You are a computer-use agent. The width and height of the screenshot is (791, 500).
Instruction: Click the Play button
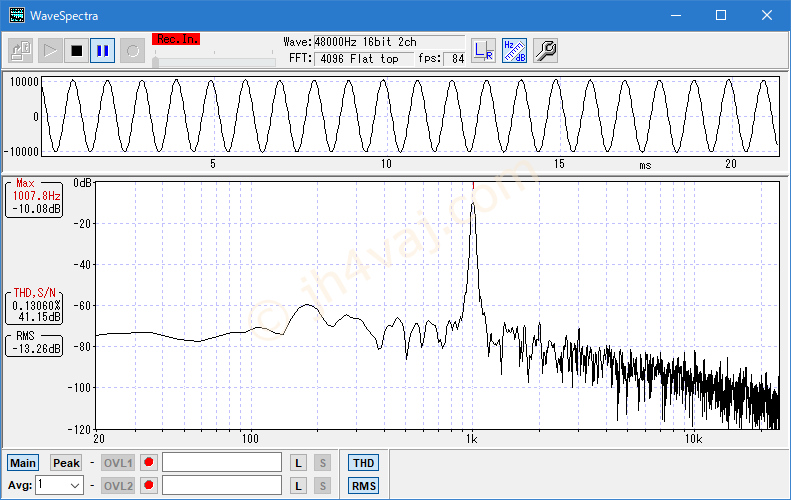[50, 50]
